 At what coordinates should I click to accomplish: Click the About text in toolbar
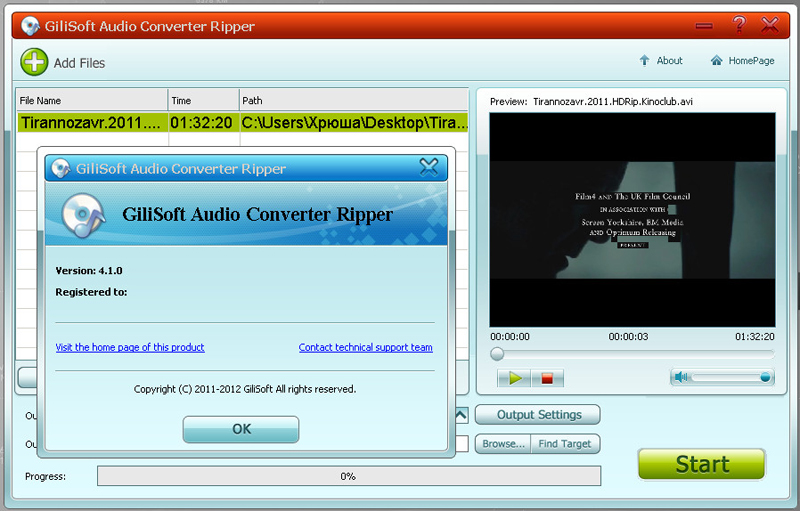[669, 61]
